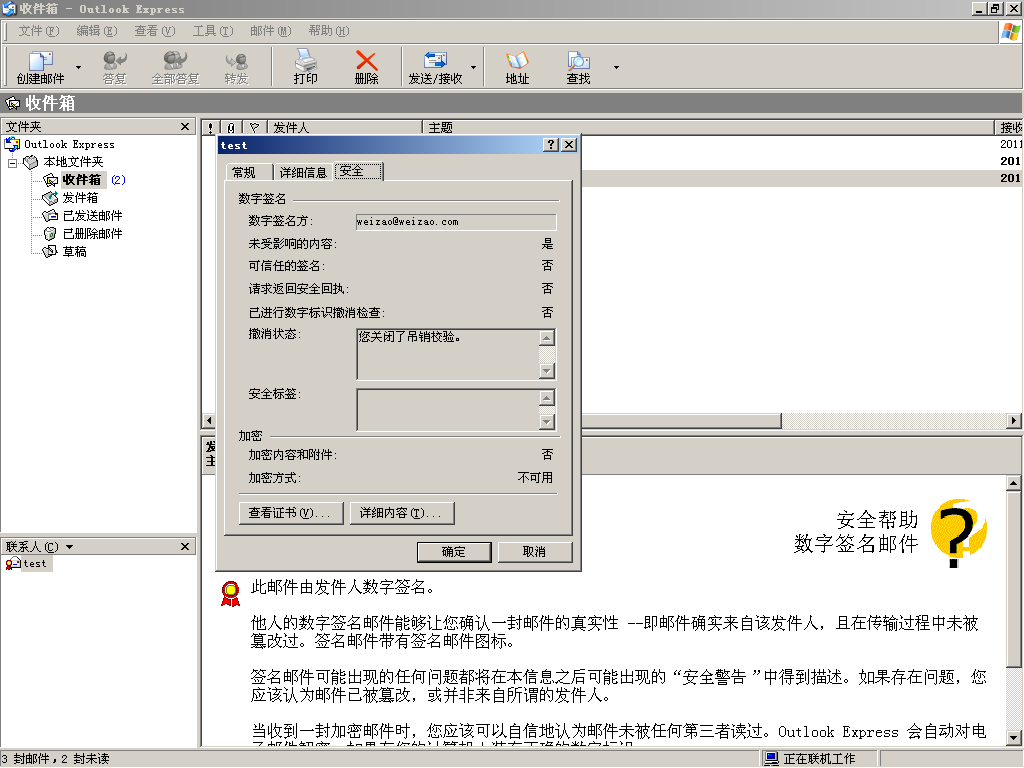Open the 编辑(E) menu
1024x768 pixels.
97,31
